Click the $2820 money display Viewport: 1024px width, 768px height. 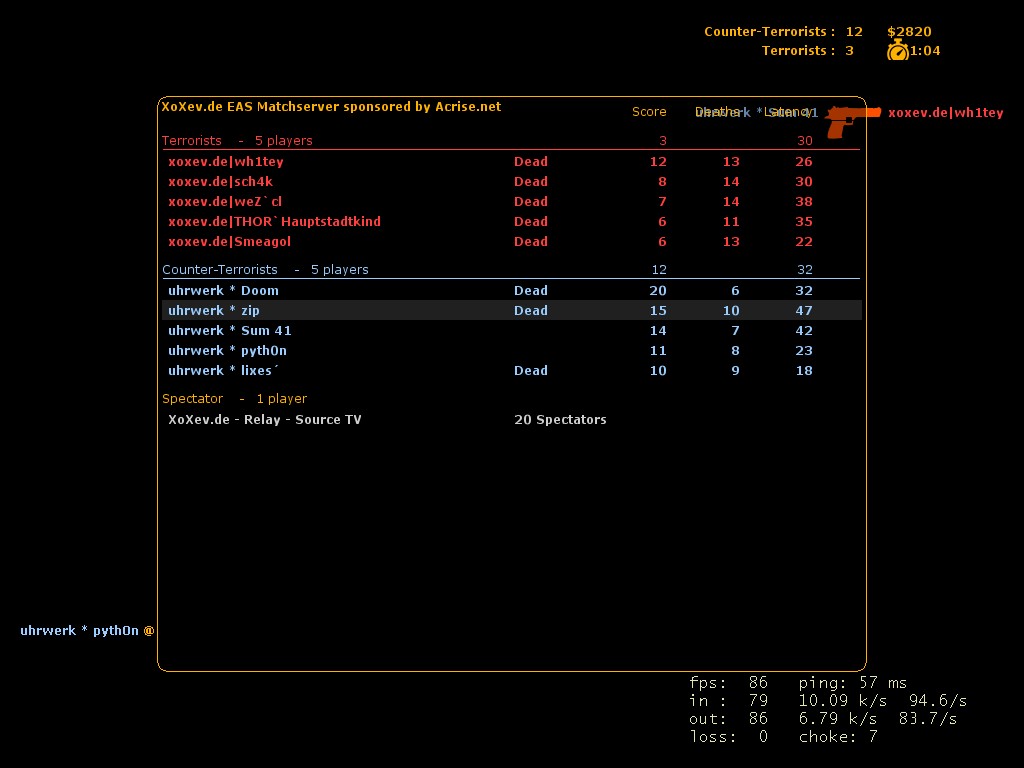click(x=909, y=32)
